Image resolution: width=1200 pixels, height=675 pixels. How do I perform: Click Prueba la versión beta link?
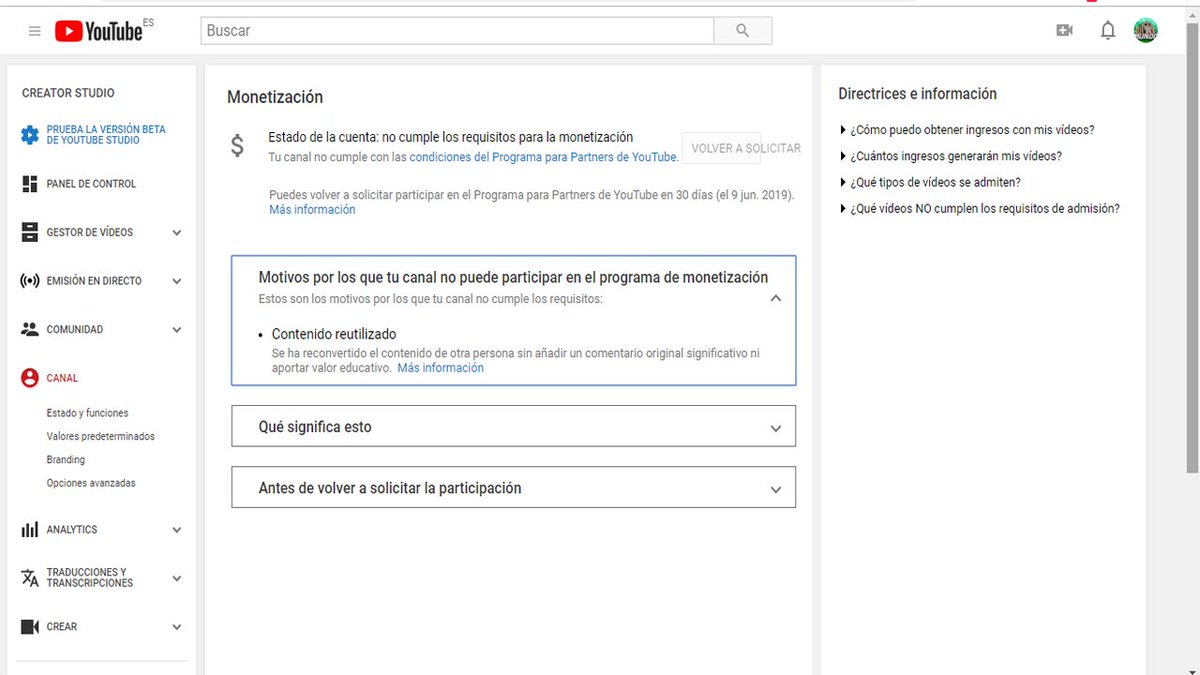click(x=106, y=135)
